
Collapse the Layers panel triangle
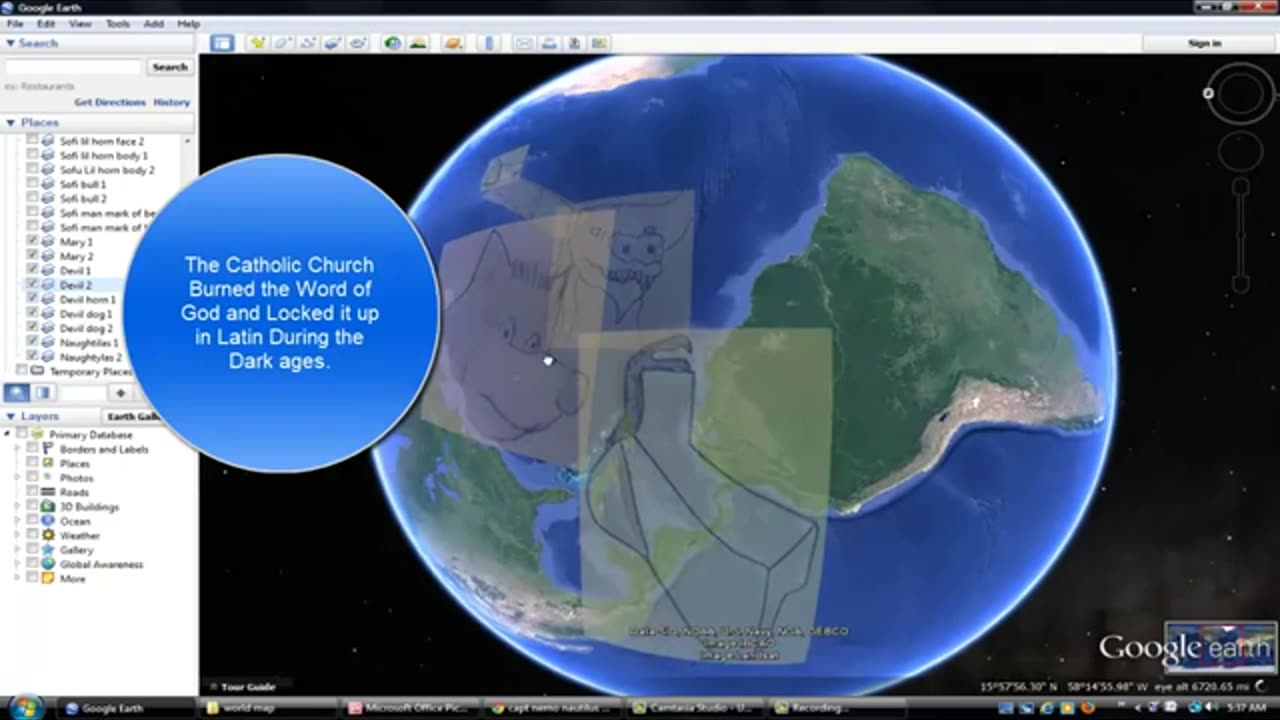[x=10, y=416]
